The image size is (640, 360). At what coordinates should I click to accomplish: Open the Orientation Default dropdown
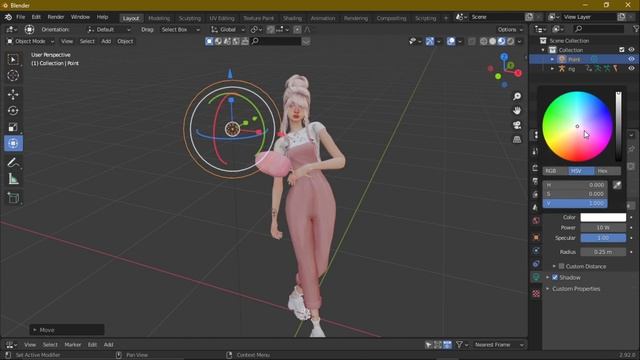(x=109, y=29)
